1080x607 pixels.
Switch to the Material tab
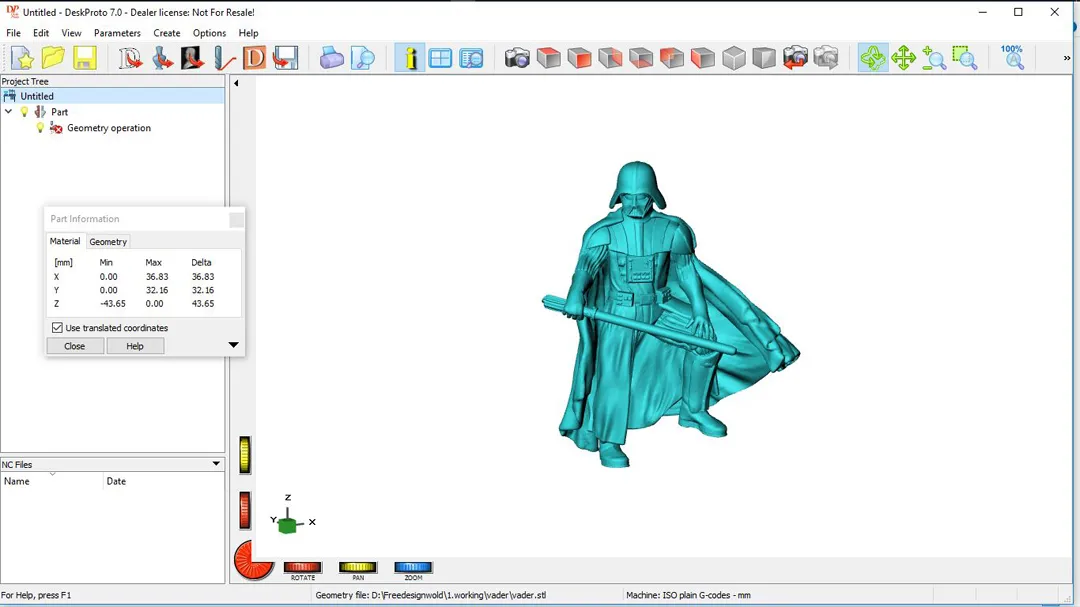(x=65, y=241)
